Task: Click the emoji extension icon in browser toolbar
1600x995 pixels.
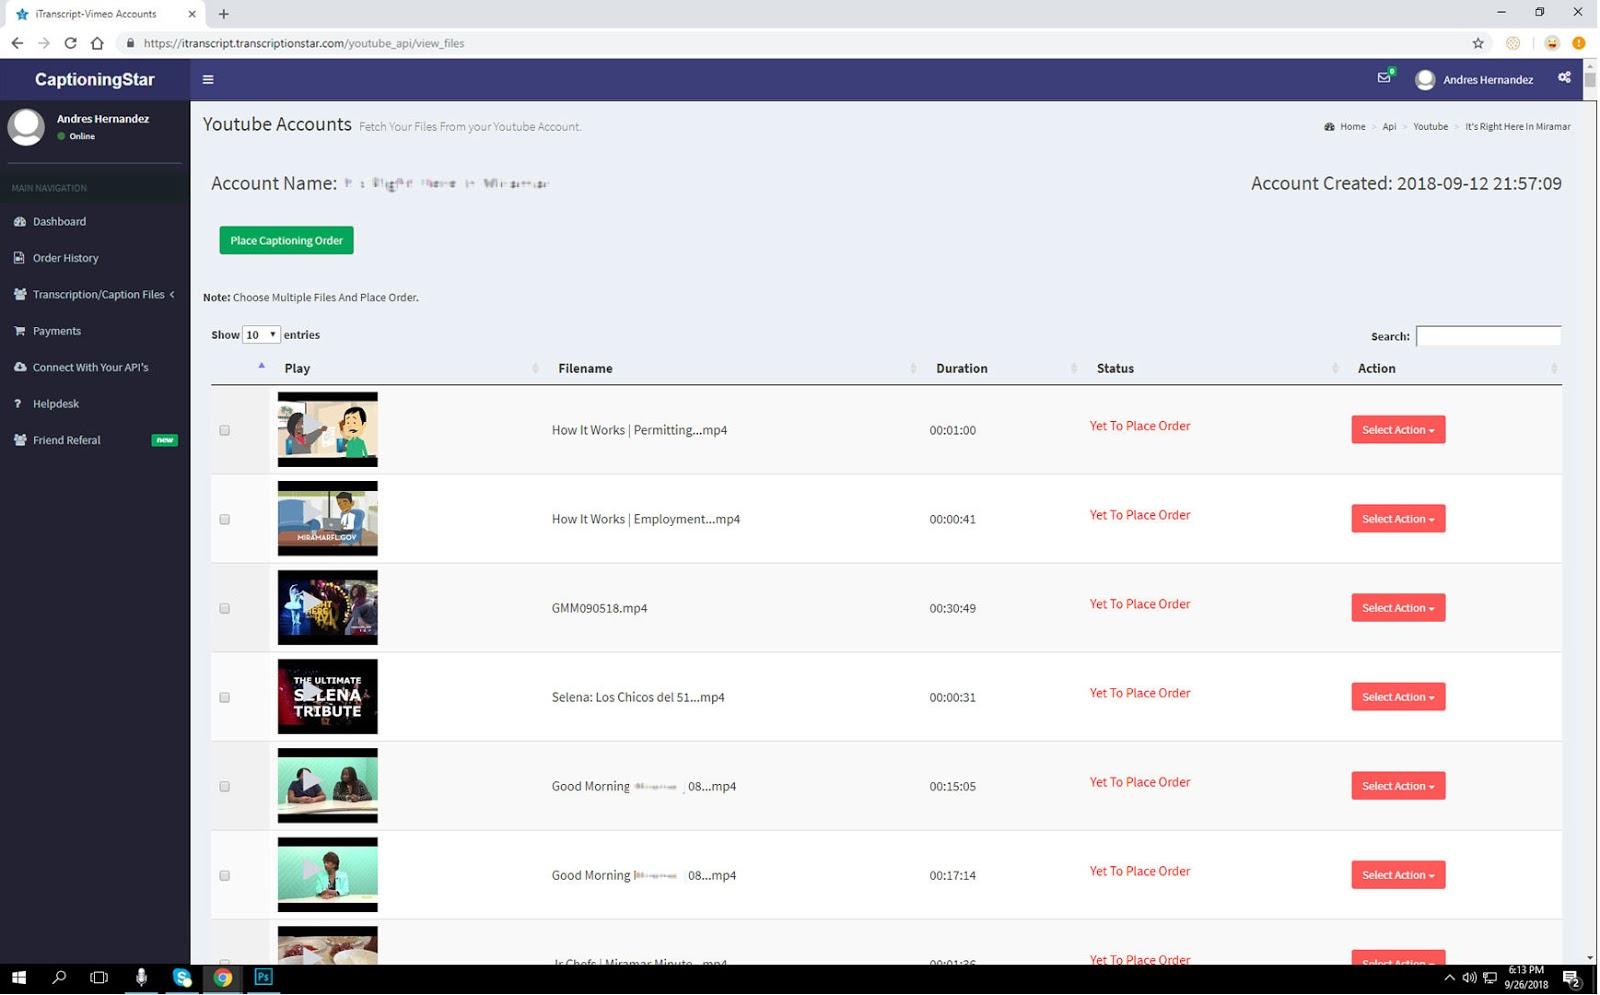Action: pos(1553,43)
